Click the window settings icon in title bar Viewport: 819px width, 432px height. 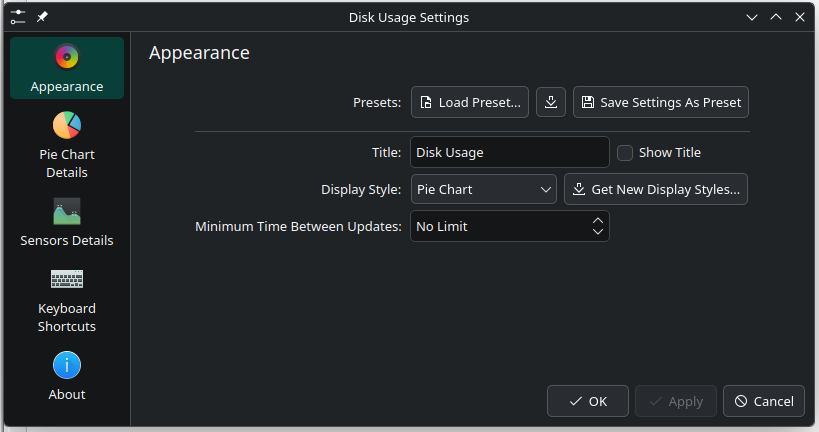click(18, 17)
